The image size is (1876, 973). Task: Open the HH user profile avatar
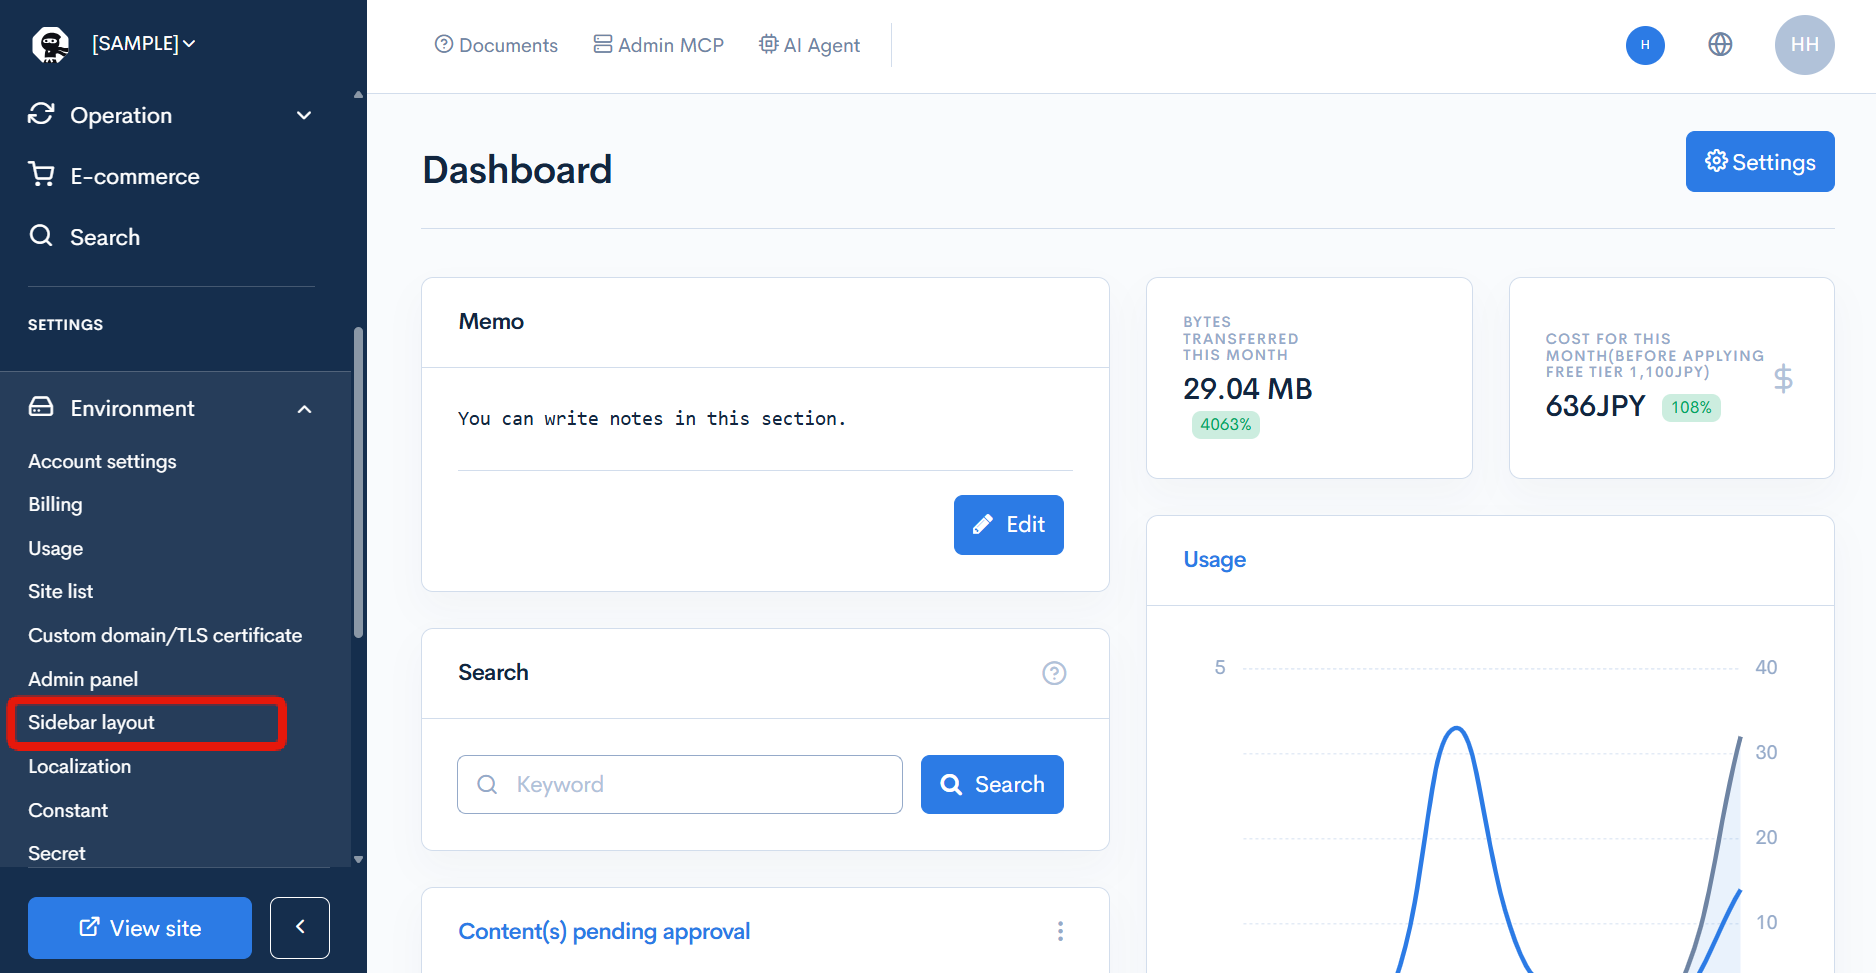click(x=1804, y=45)
